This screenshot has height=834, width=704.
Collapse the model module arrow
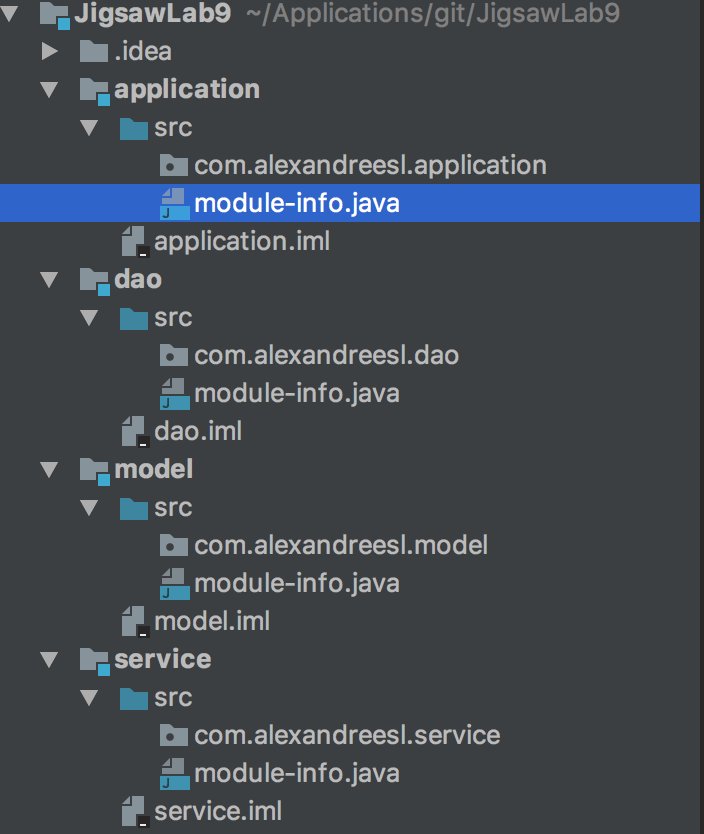47,470
